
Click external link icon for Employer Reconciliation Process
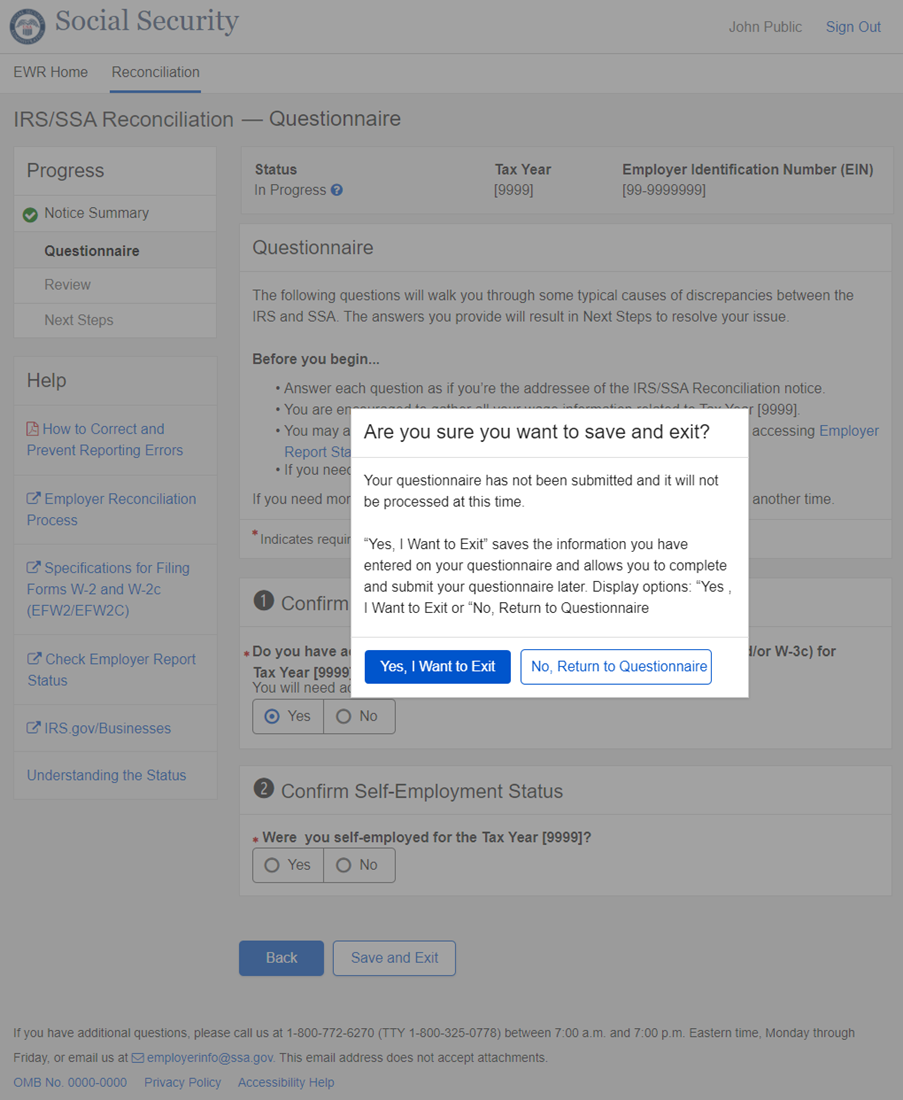click(x=34, y=499)
